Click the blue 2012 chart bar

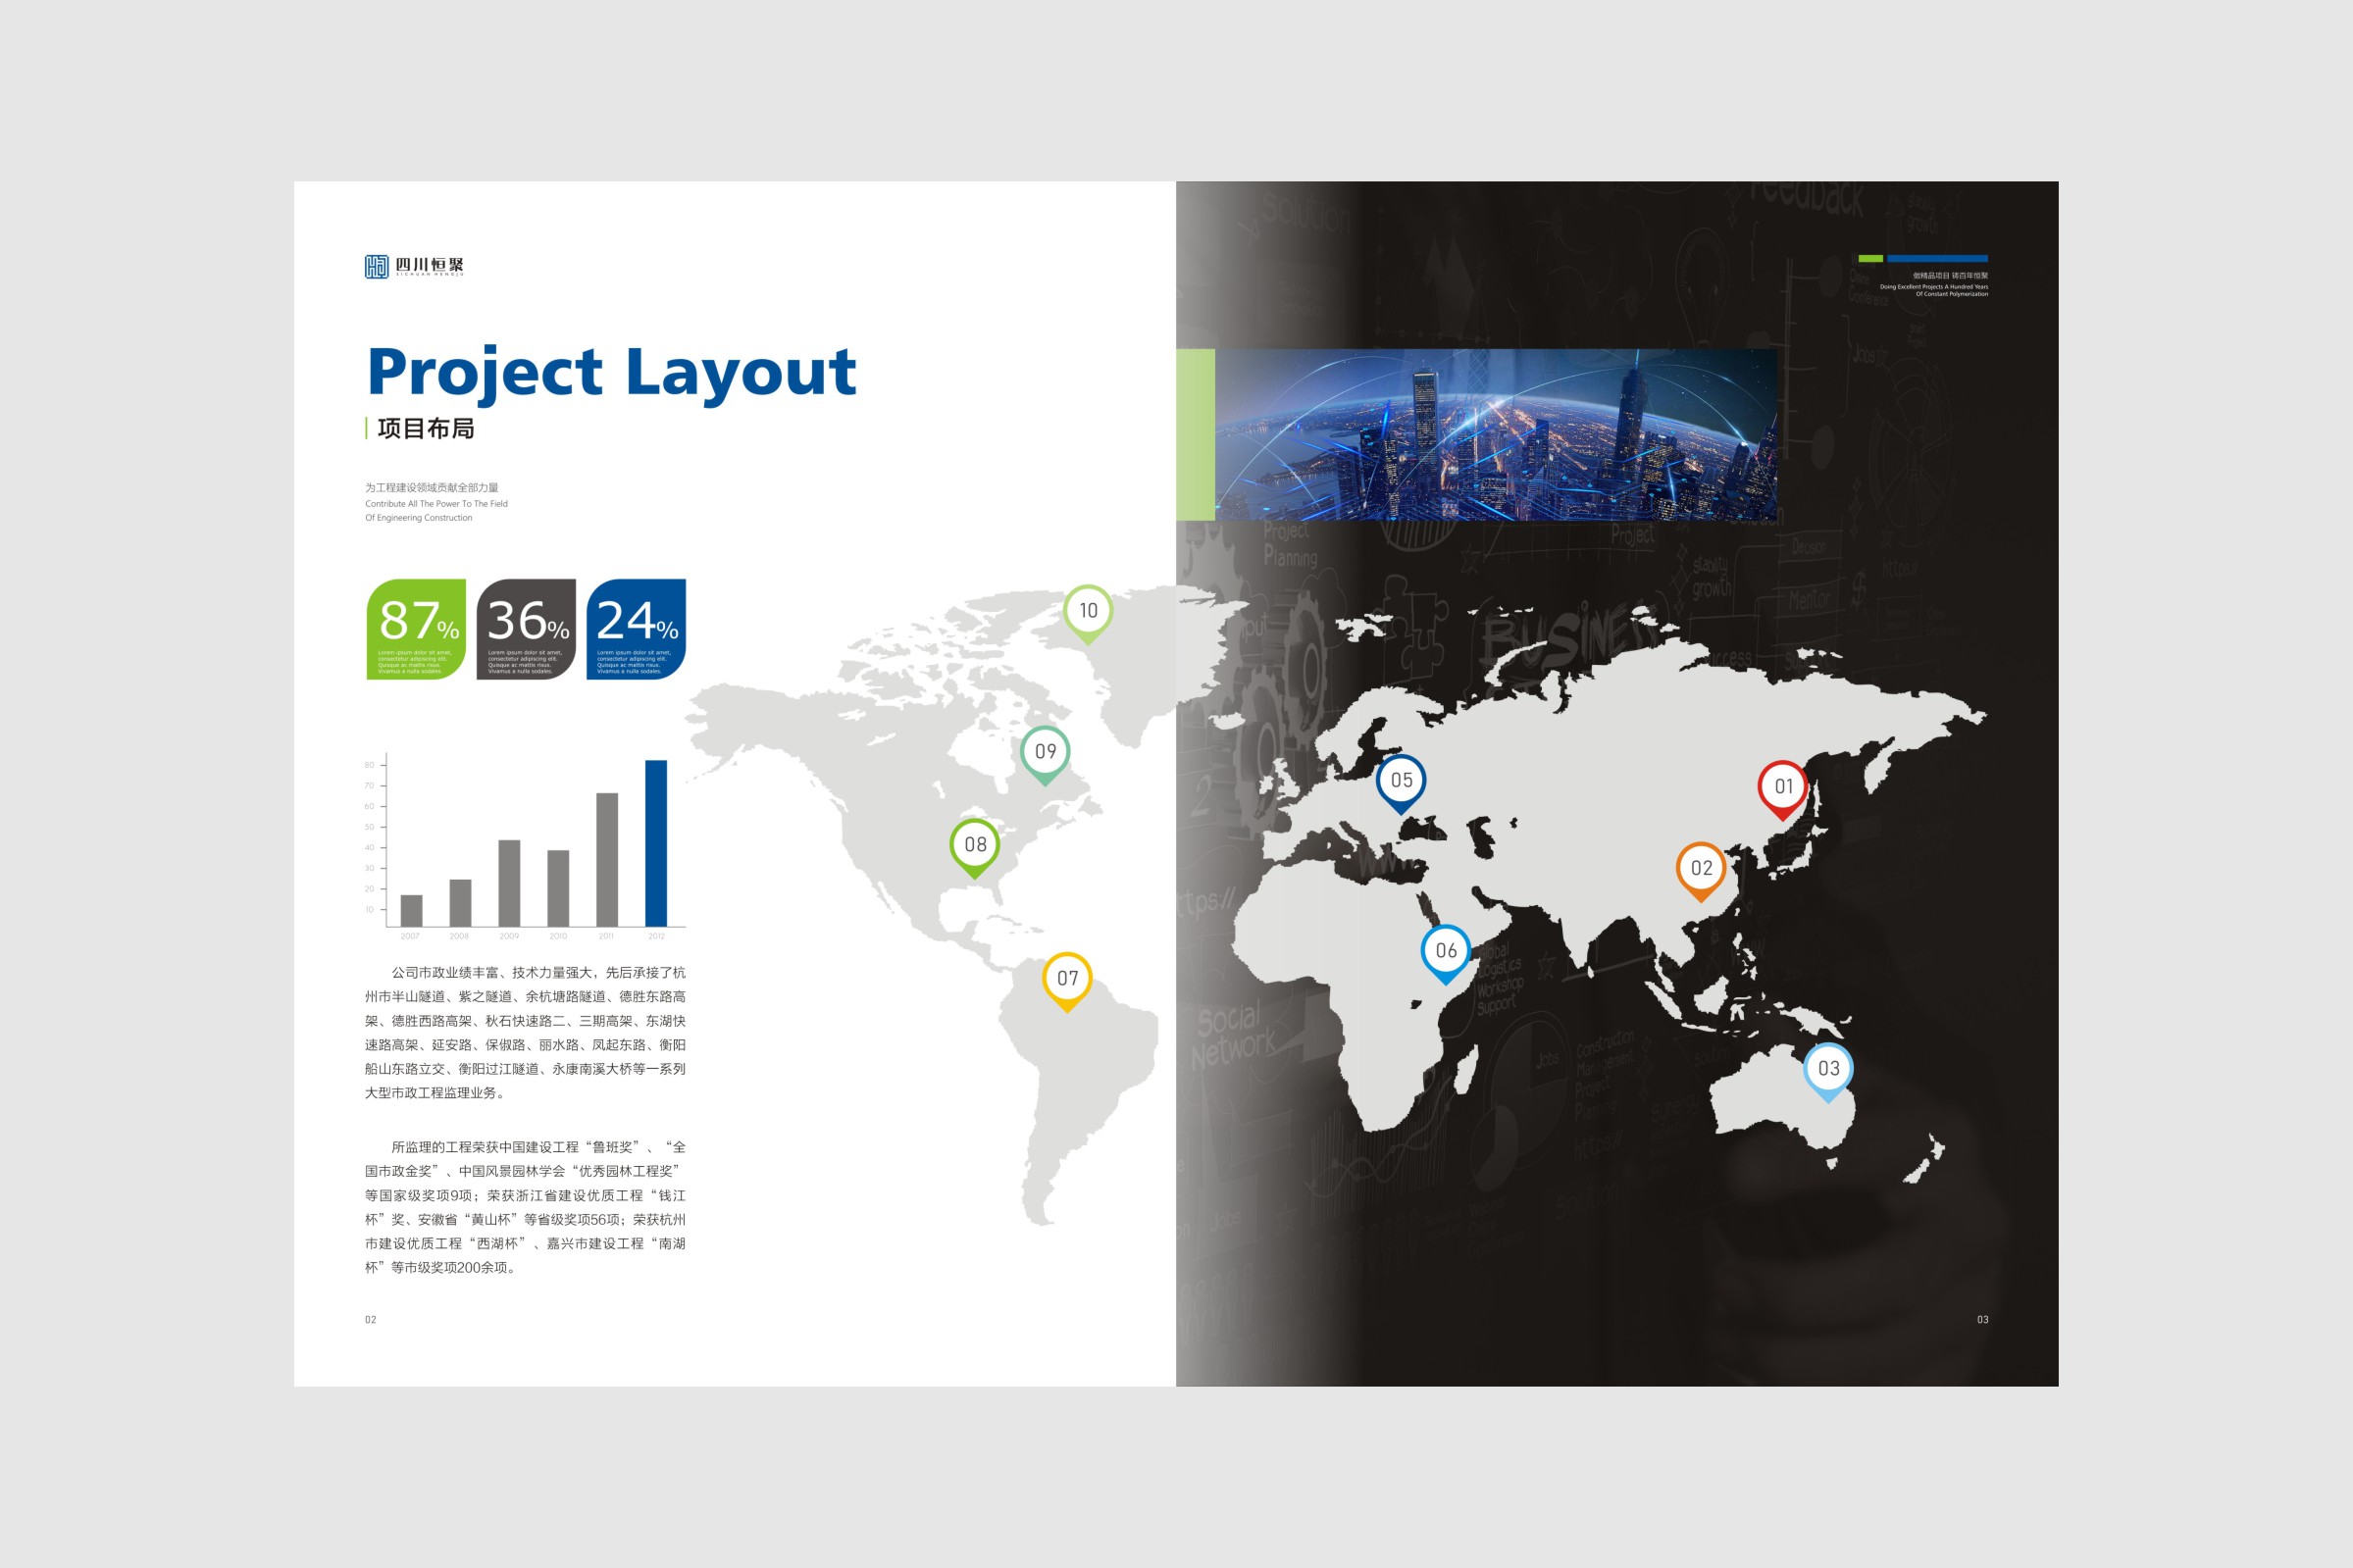656,843
